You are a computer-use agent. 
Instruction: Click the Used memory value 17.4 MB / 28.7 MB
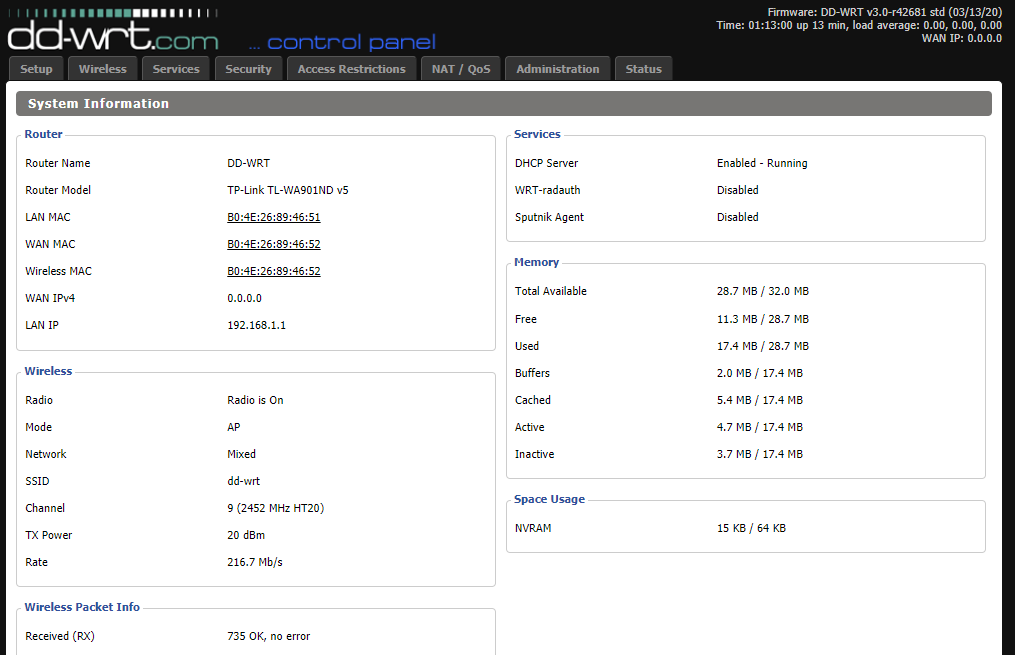click(763, 346)
